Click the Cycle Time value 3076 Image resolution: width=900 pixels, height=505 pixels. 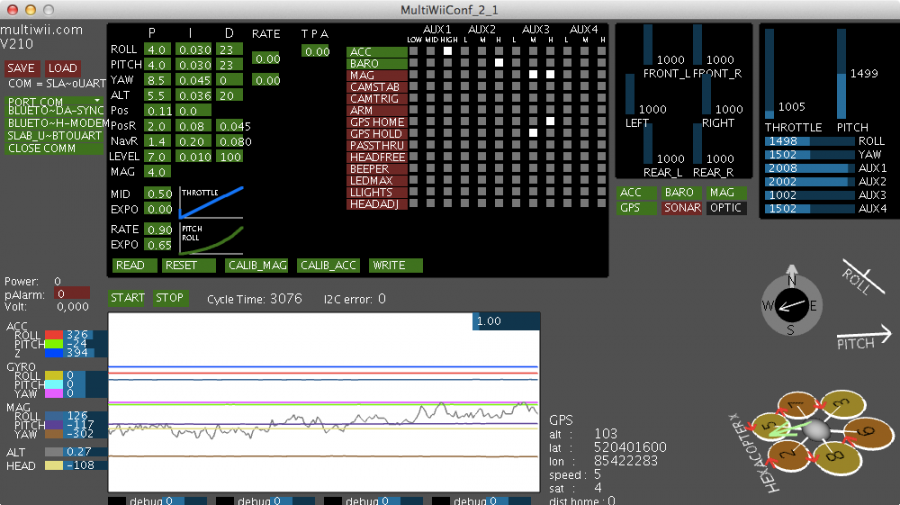pos(286,298)
